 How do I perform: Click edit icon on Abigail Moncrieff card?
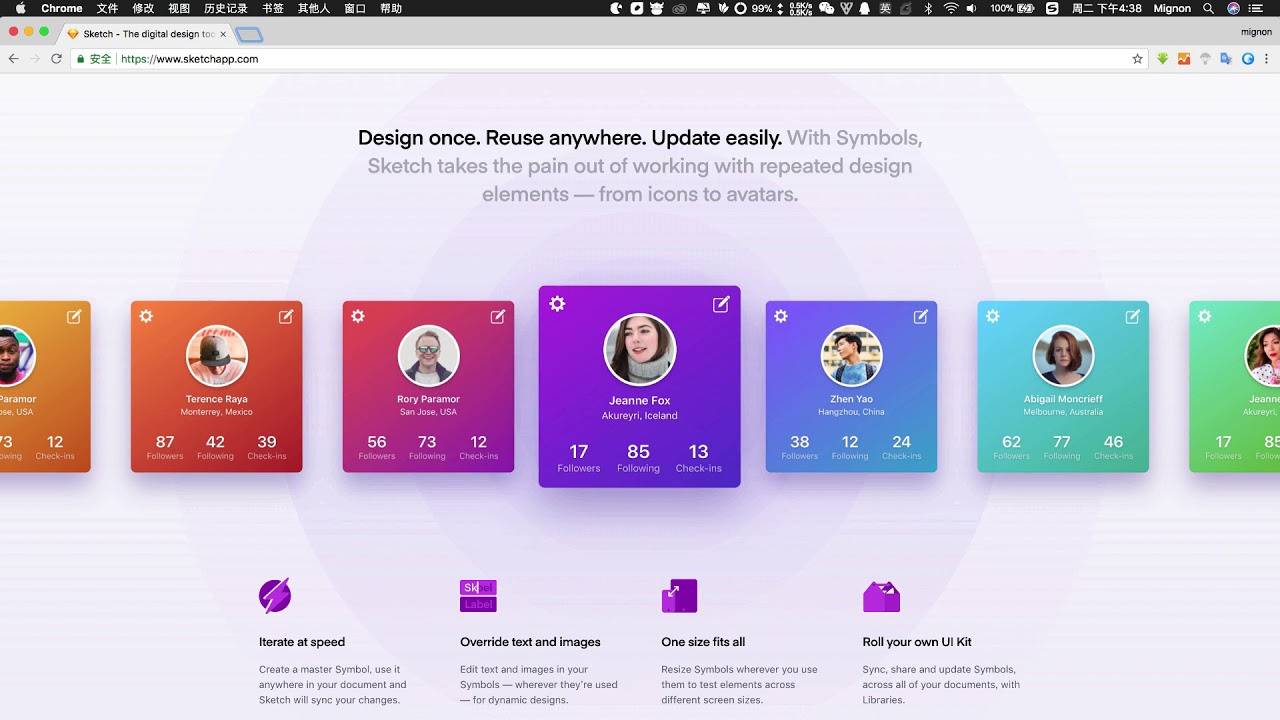point(1133,316)
